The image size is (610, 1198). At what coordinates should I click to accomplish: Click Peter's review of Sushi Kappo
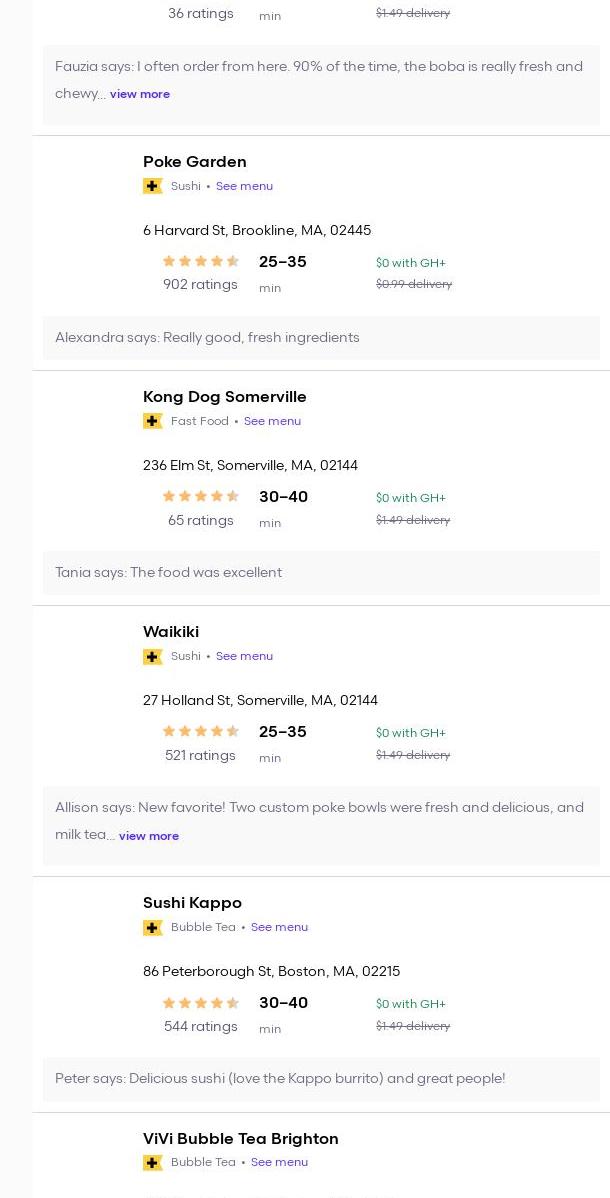coord(280,1078)
